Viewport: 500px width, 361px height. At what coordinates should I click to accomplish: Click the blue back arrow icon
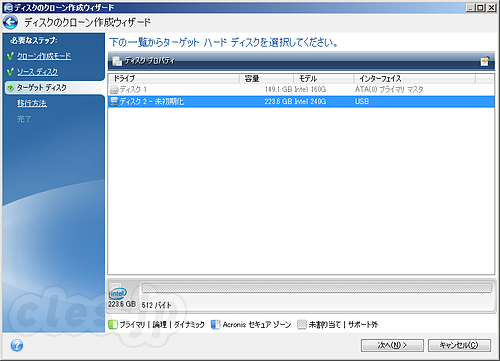pyautogui.click(x=10, y=23)
